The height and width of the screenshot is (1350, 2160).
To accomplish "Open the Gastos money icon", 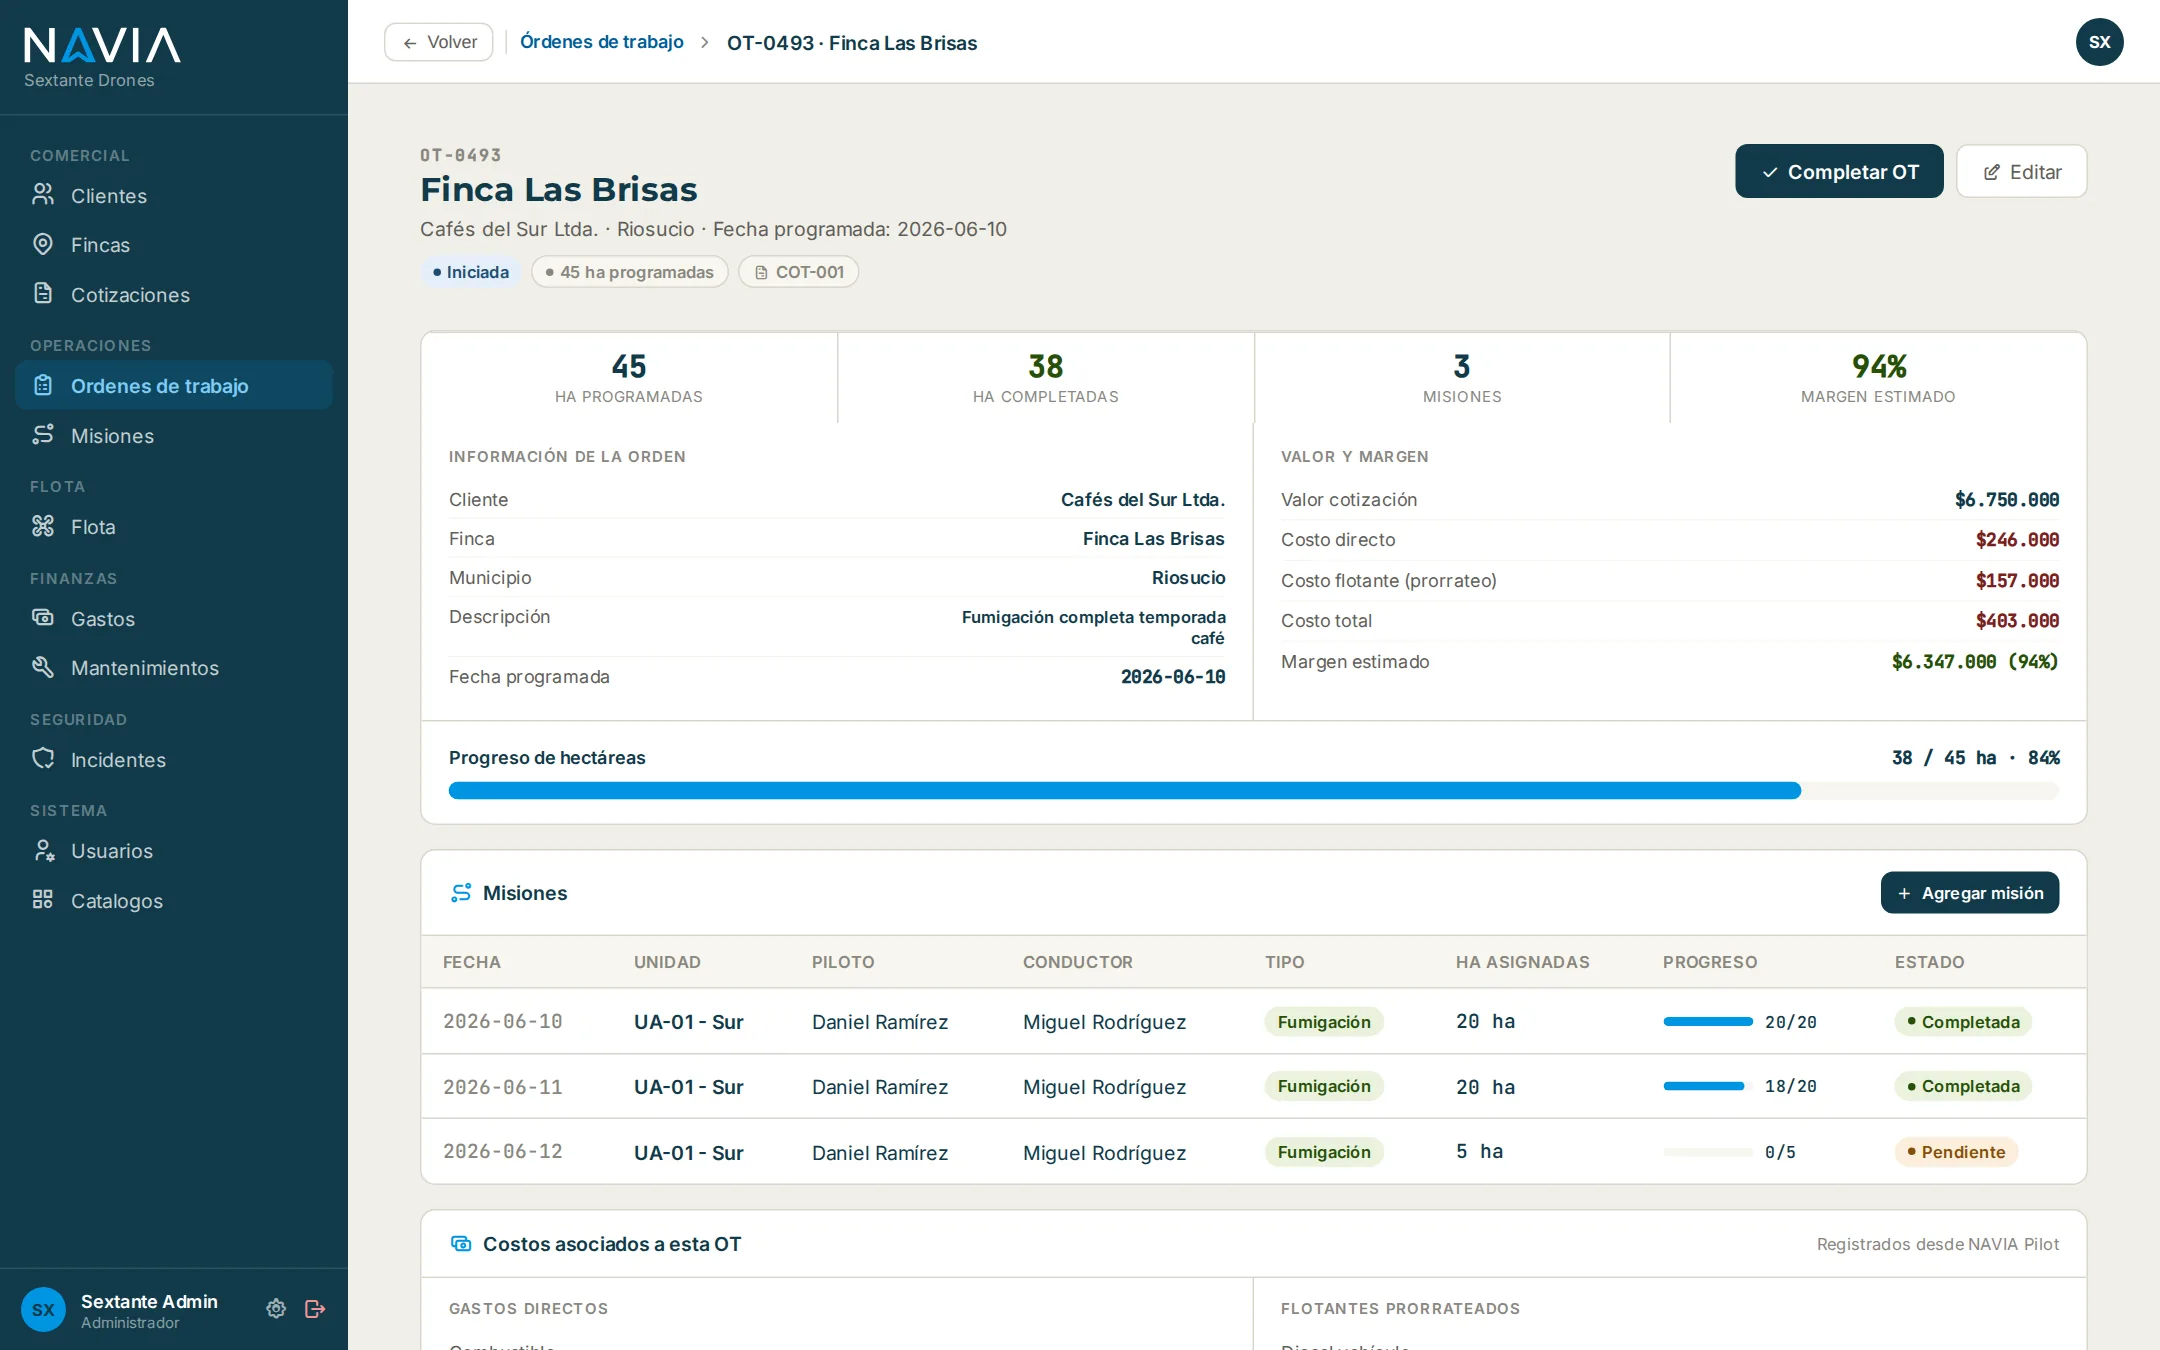I will 43,618.
